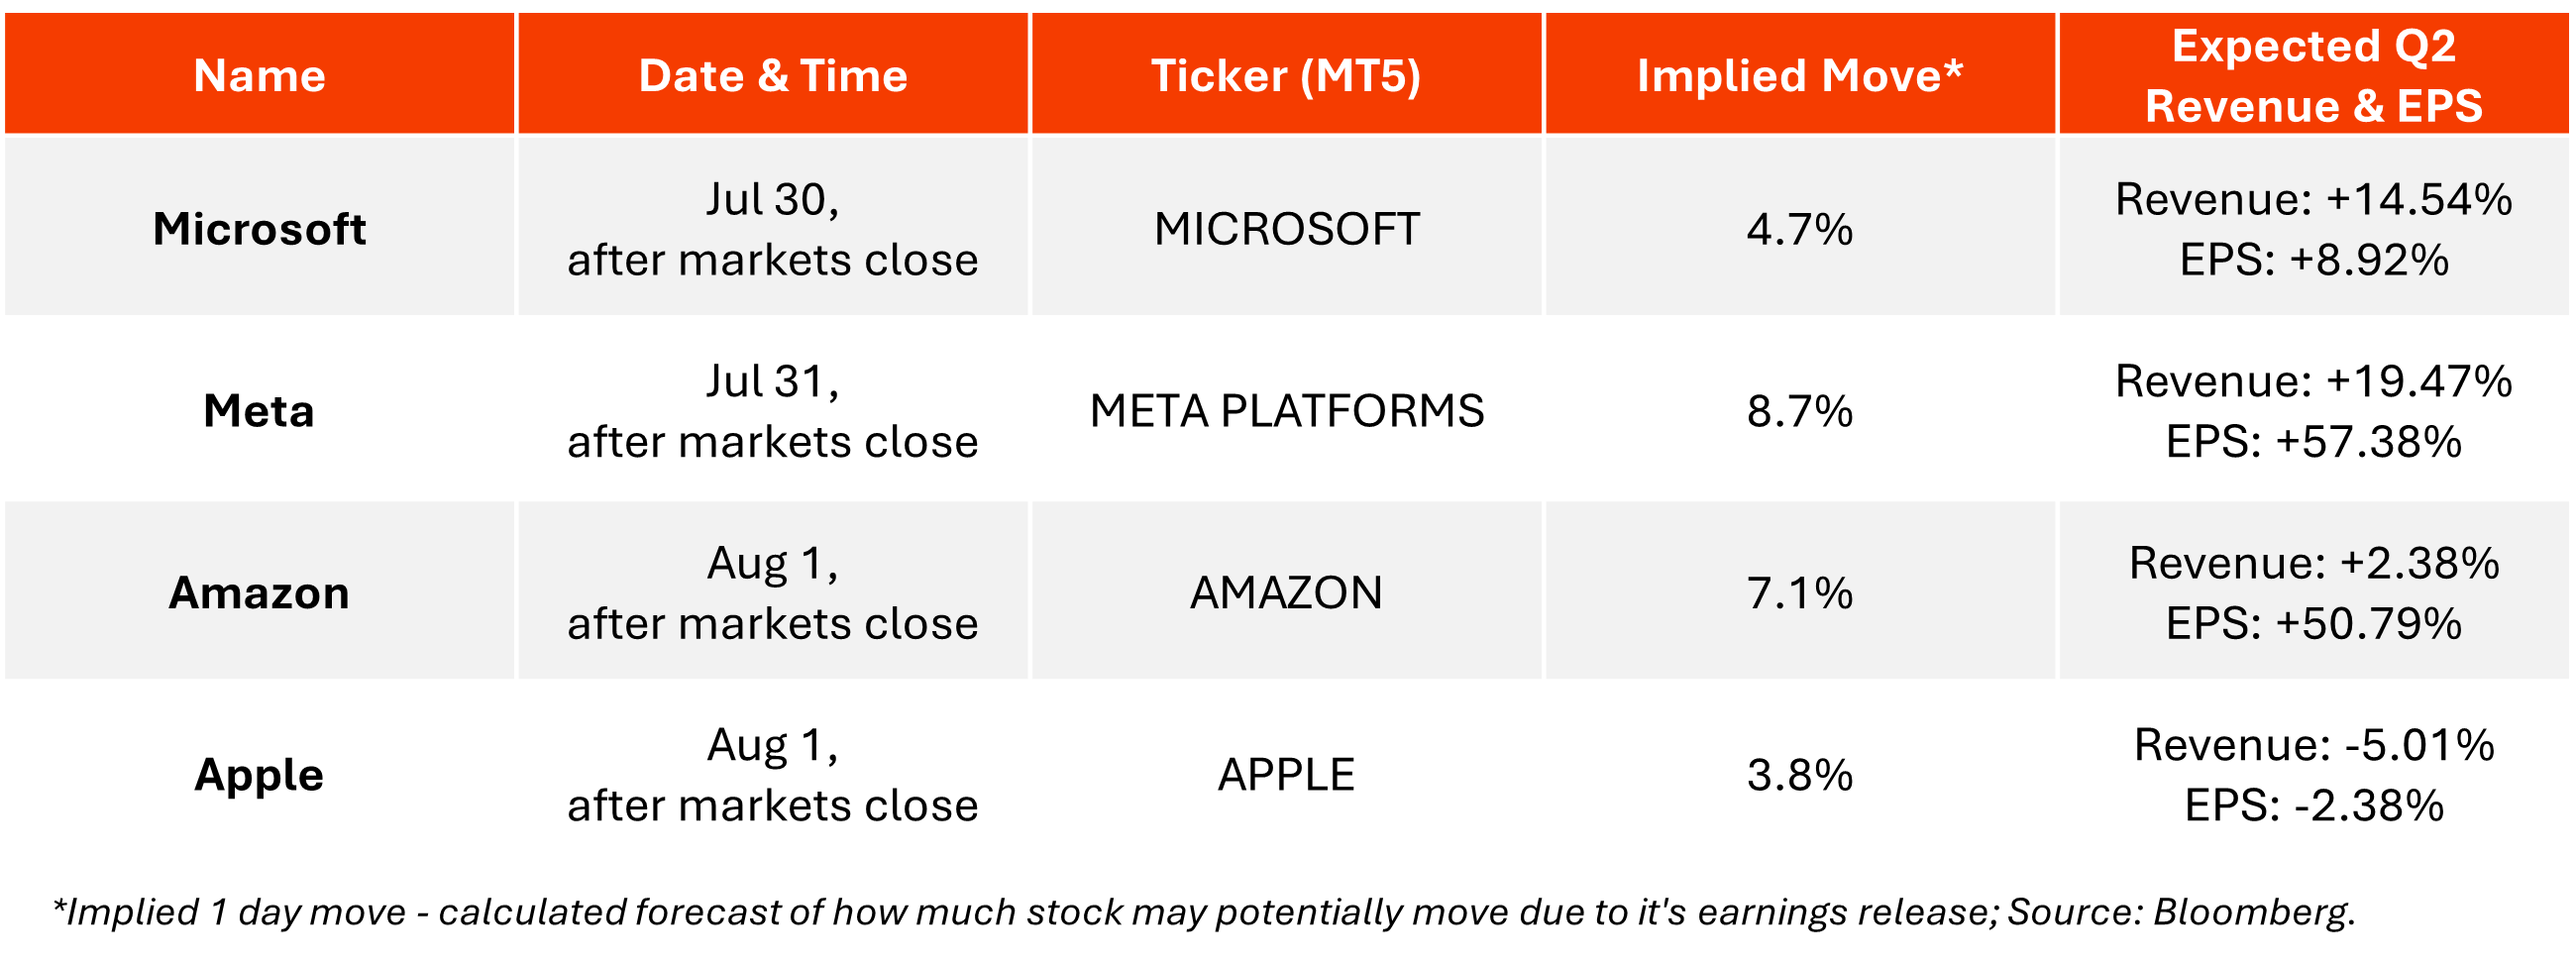Click the 7.1% implied move value

[1800, 593]
